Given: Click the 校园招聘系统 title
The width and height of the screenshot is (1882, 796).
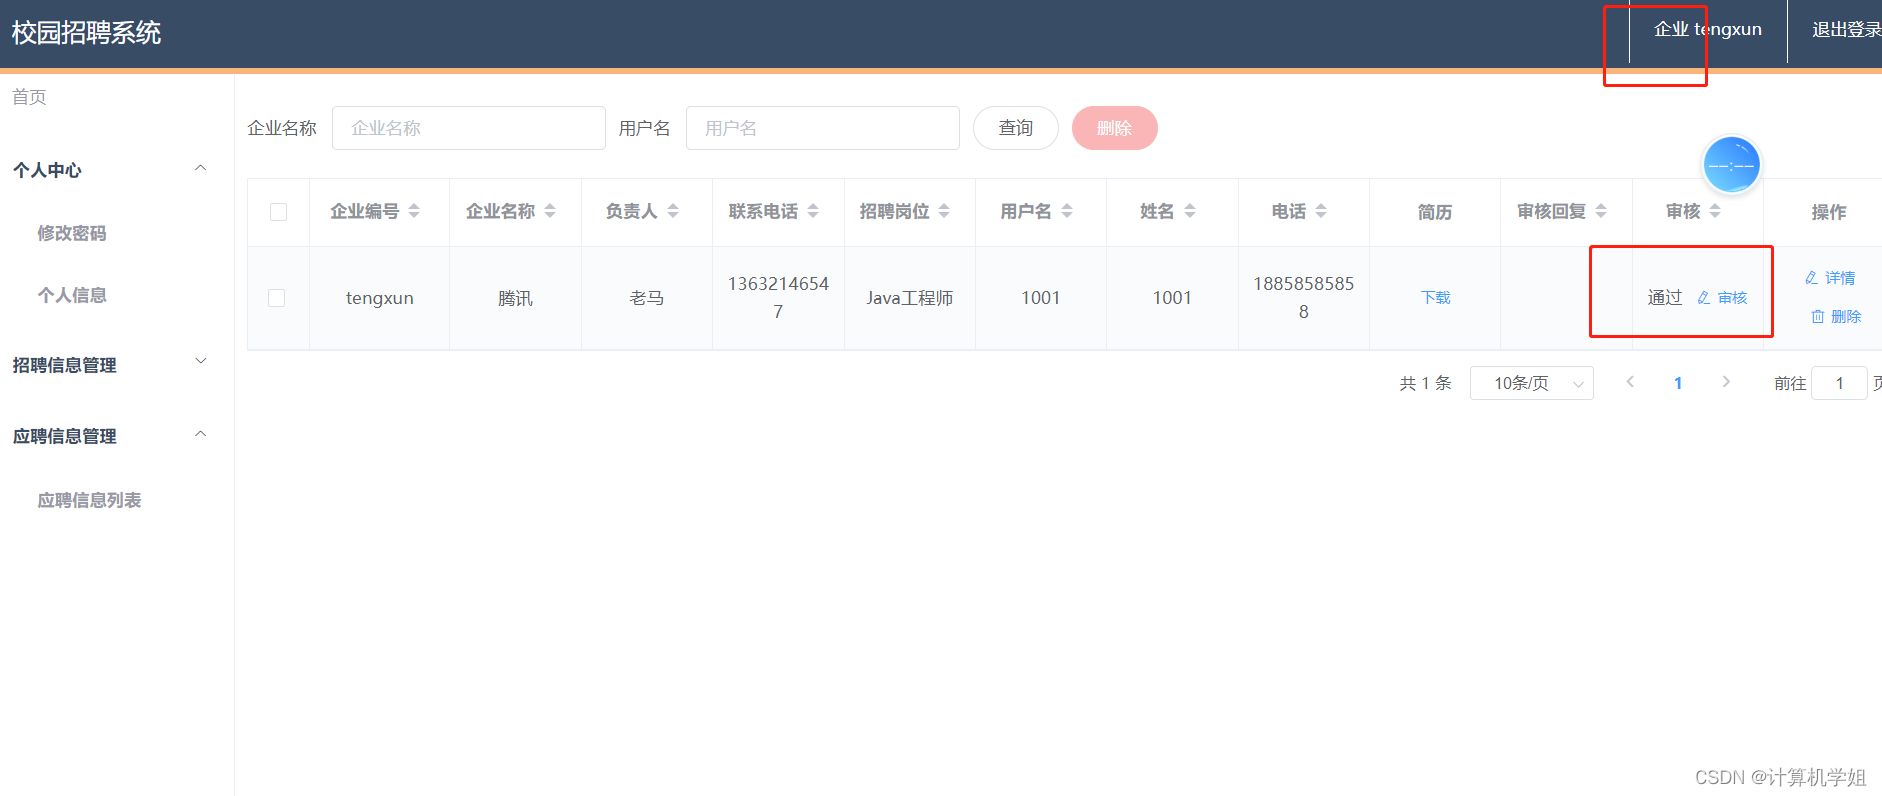Looking at the screenshot, I should [86, 33].
